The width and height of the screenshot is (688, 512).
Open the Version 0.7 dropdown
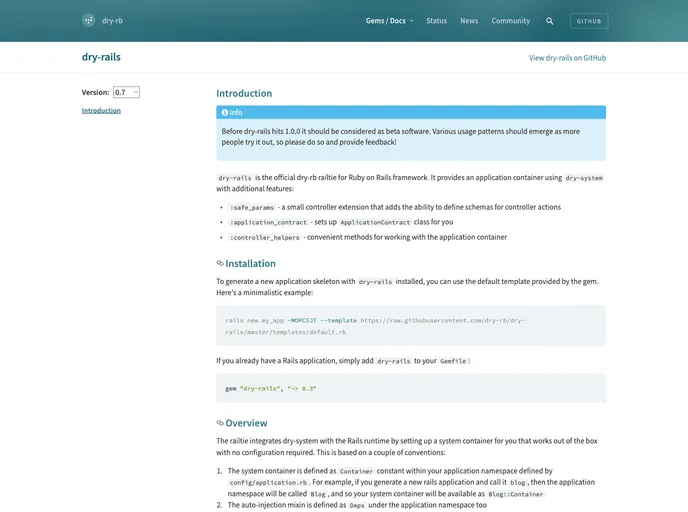tap(126, 92)
